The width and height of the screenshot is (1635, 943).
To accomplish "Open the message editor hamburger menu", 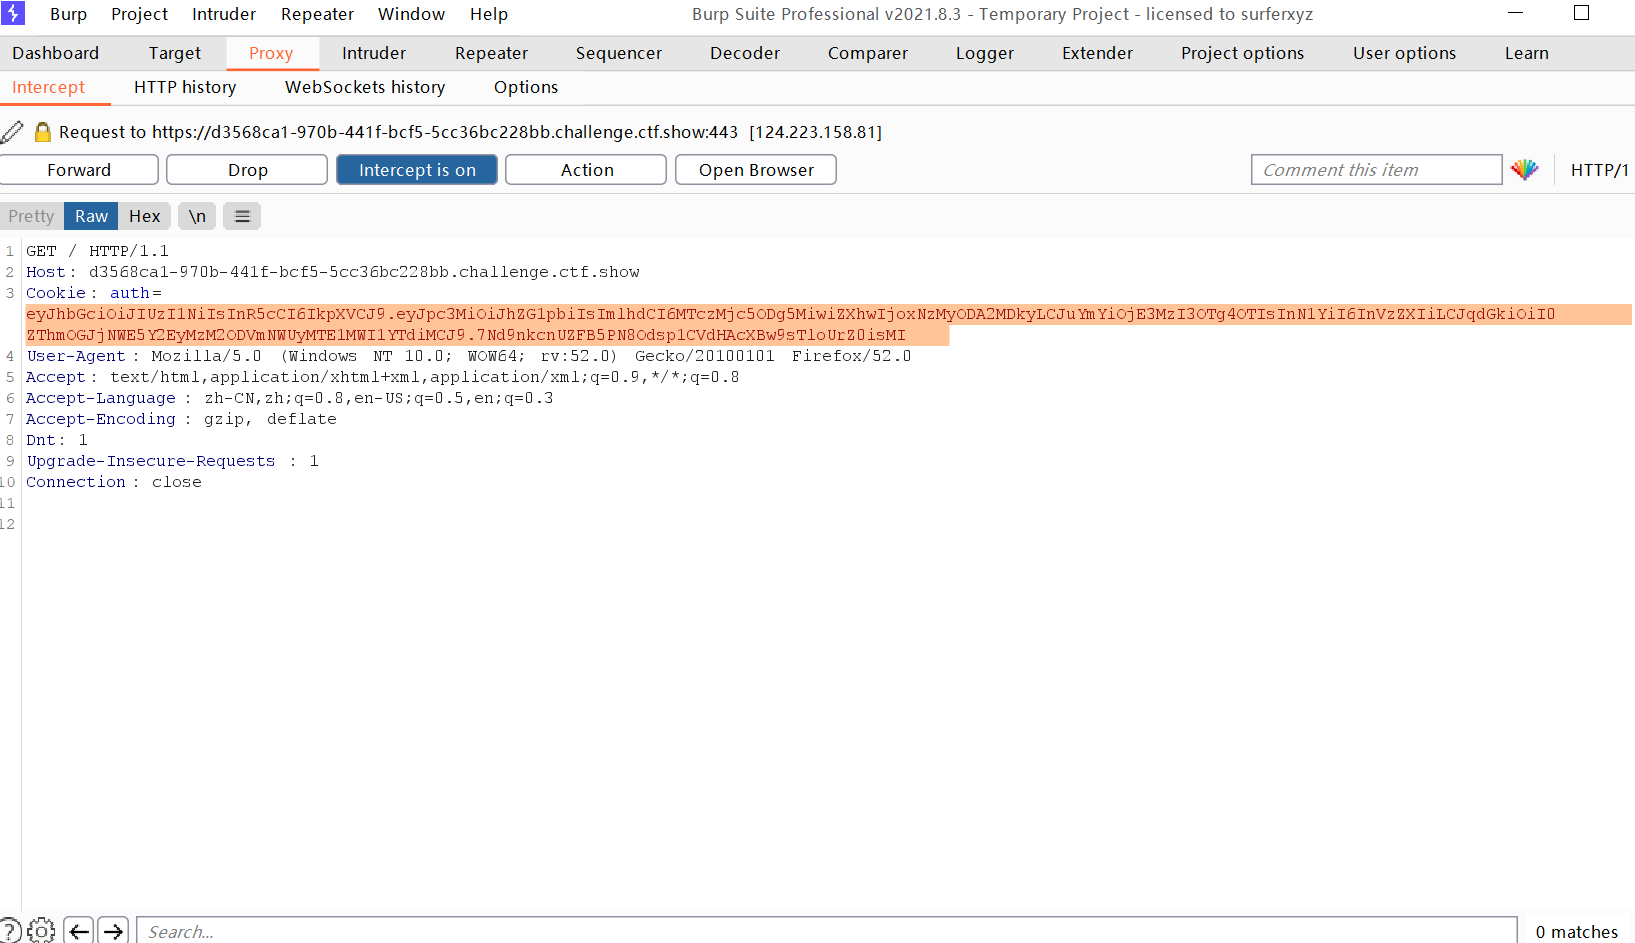I will tap(242, 216).
